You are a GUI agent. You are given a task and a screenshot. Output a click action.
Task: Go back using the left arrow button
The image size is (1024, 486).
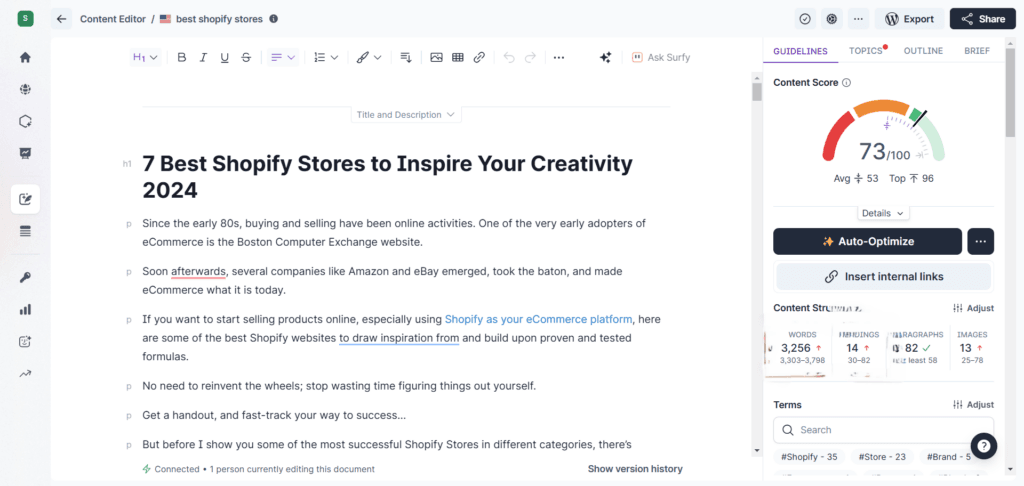click(61, 19)
